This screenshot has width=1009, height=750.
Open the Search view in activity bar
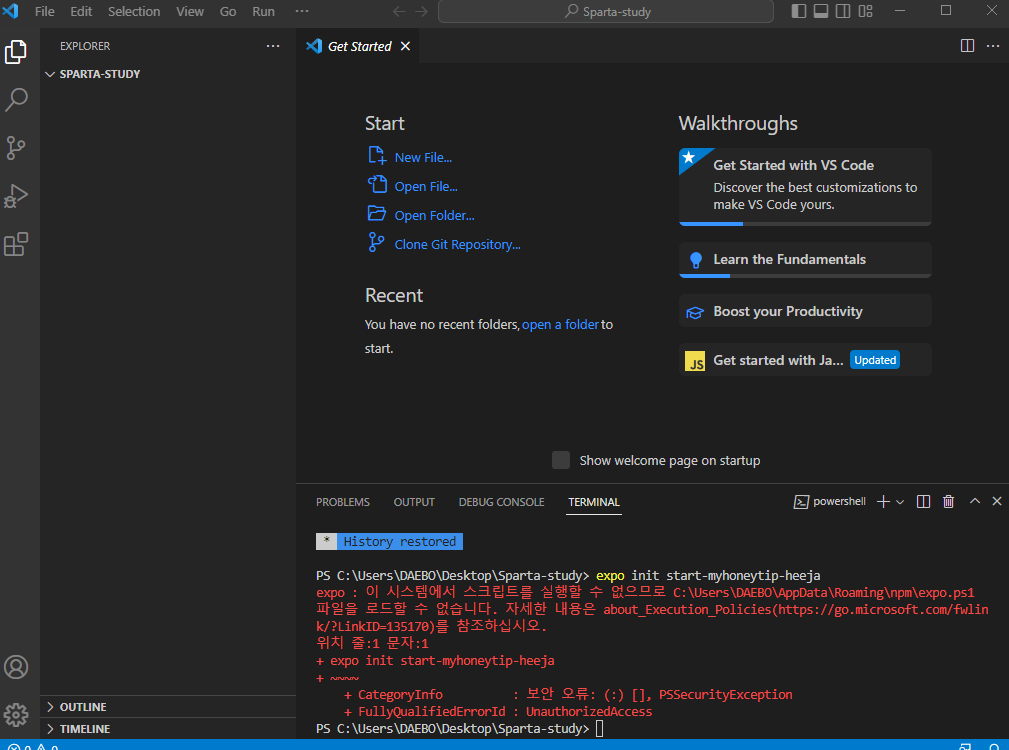pyautogui.click(x=16, y=100)
